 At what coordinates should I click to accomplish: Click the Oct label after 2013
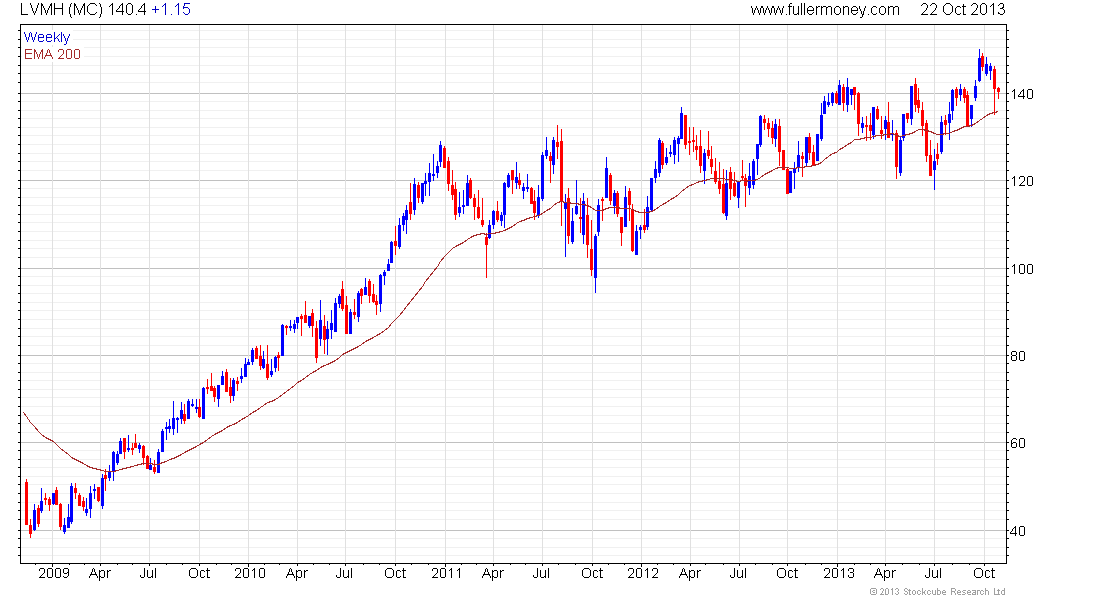[984, 573]
